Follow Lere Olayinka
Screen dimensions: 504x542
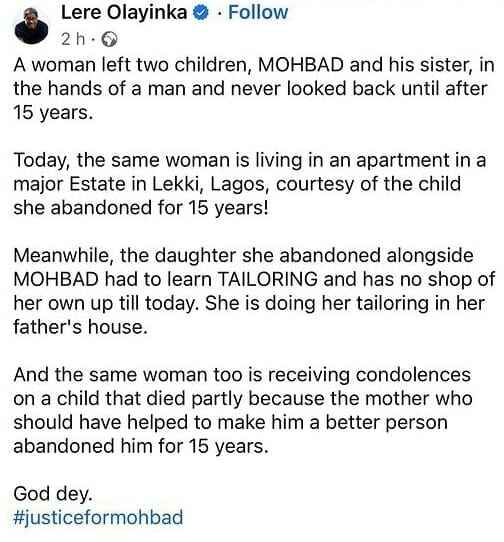click(258, 12)
